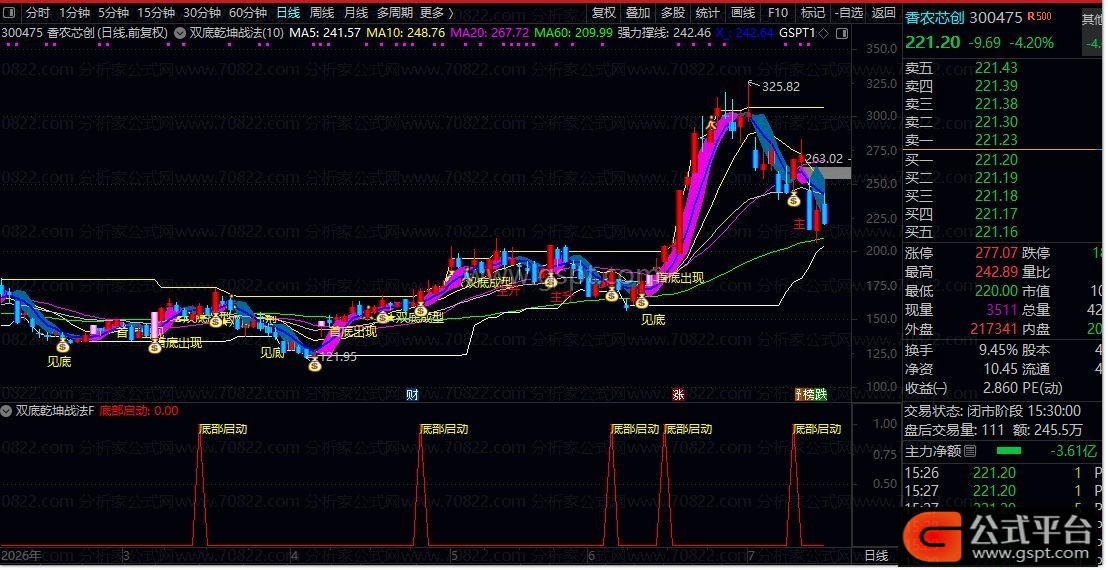Expand the 双底乾坤战法F sub-indicator dropdown
This screenshot has height=570, width=1108.
coord(8,410)
